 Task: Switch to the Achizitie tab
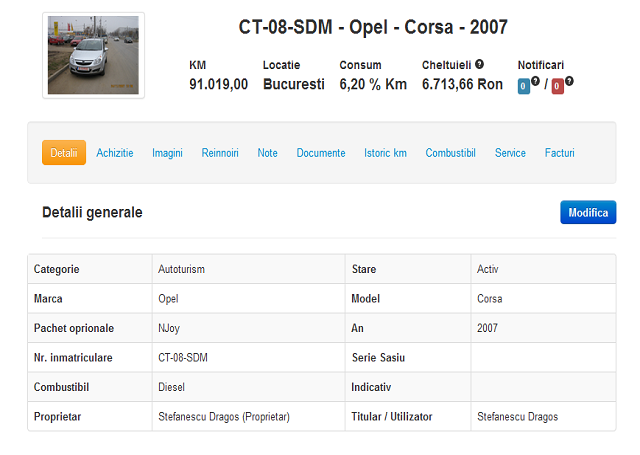click(x=115, y=153)
